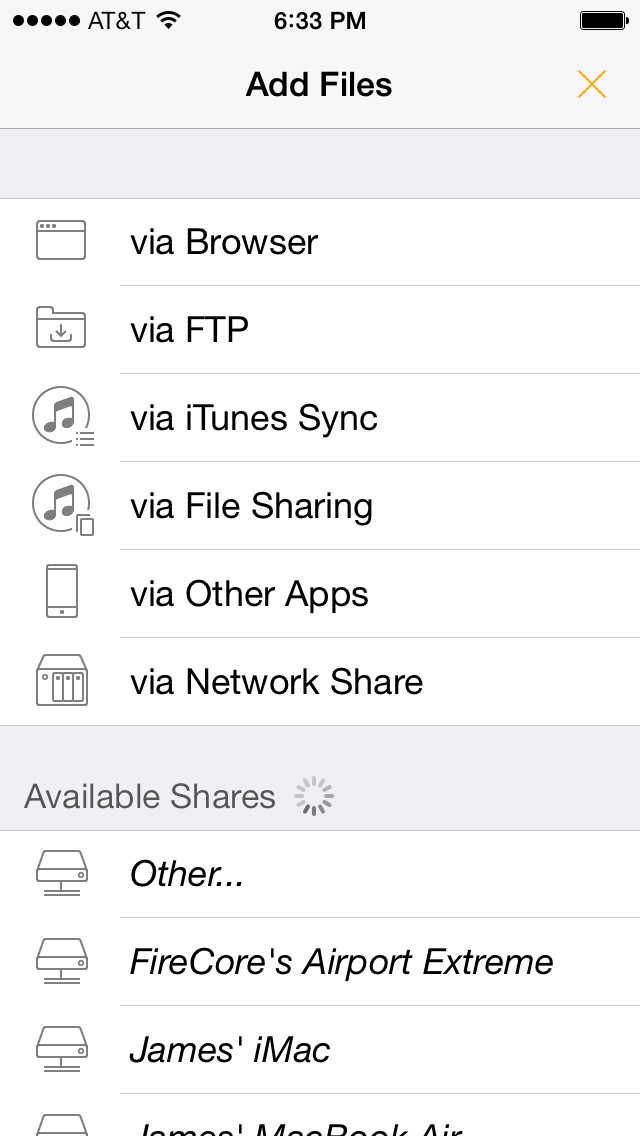Close the Add Files screen

592,85
